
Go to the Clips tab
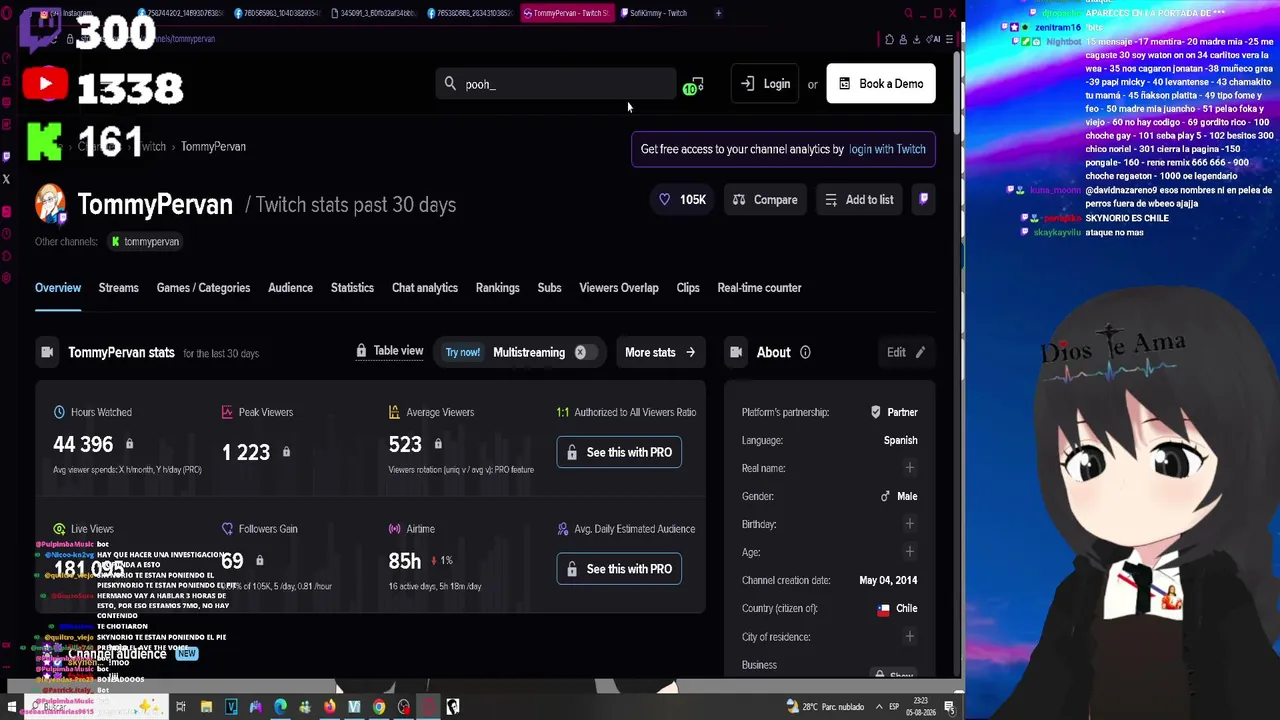(688, 288)
